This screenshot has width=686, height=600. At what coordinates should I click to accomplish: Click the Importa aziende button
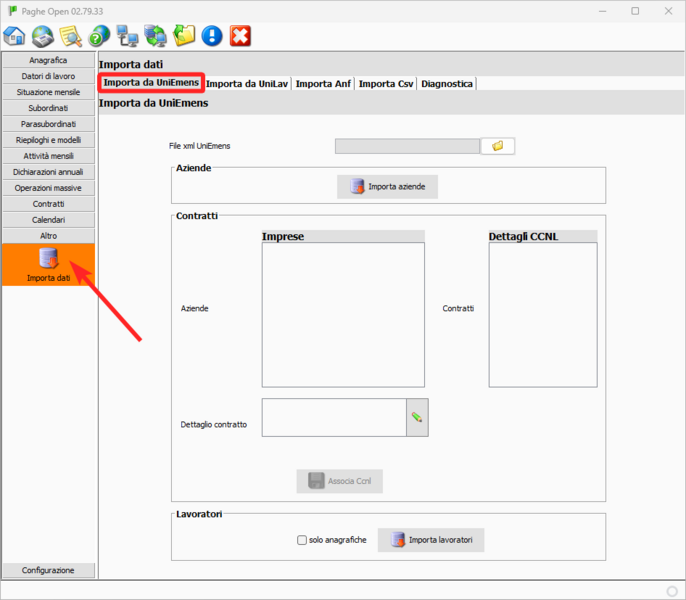coord(387,187)
